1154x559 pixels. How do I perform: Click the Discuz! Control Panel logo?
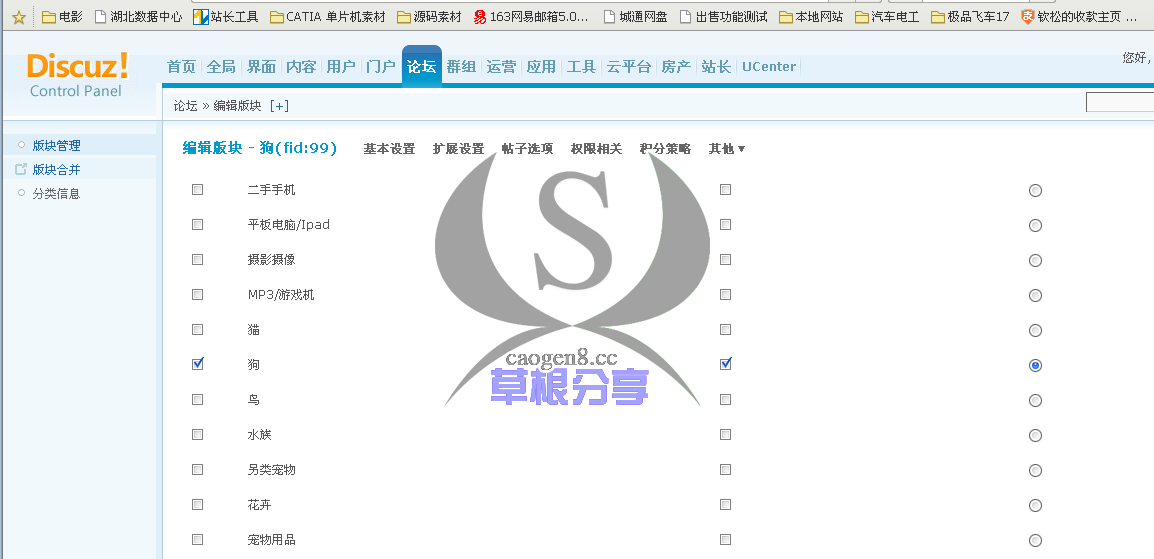pos(77,76)
